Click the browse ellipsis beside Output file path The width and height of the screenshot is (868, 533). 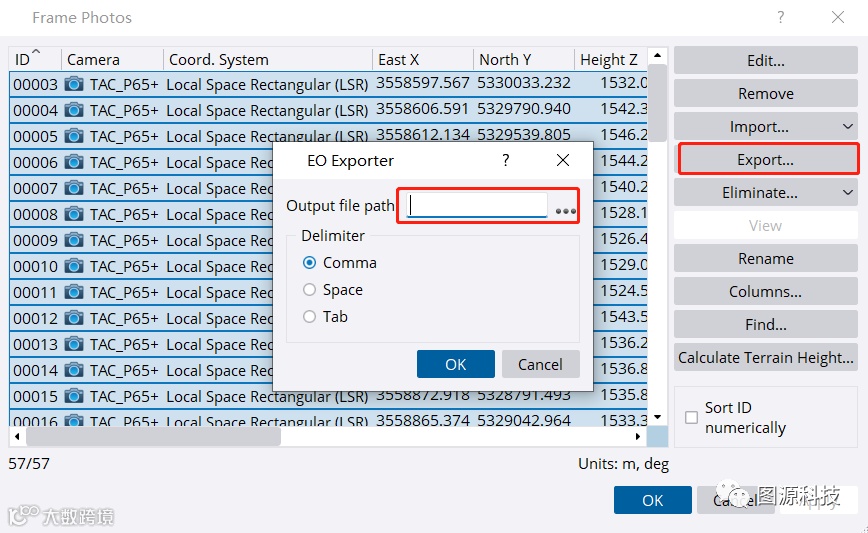point(565,211)
